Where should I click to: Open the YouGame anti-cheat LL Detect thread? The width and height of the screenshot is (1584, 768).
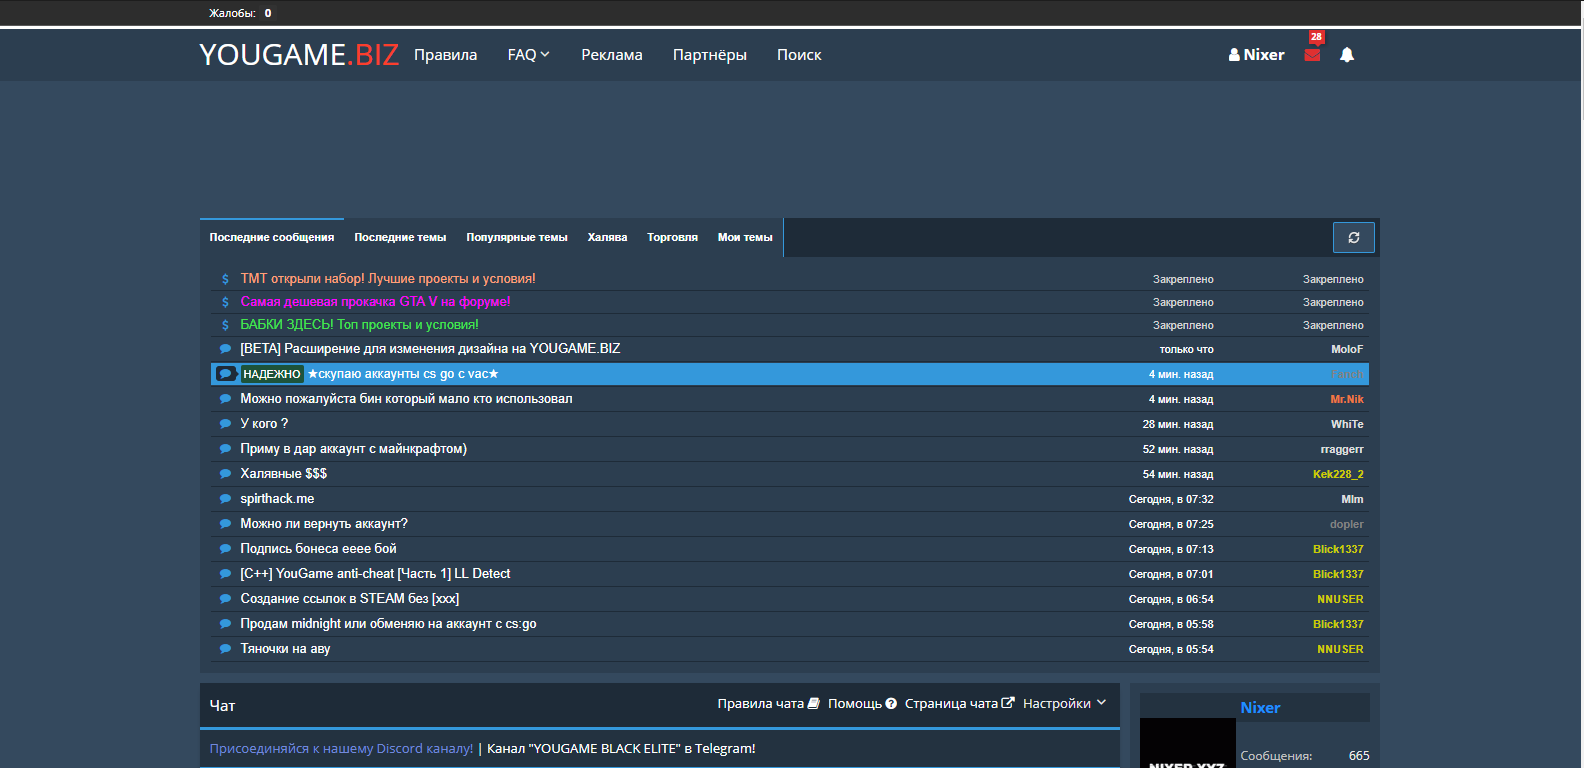pos(375,574)
